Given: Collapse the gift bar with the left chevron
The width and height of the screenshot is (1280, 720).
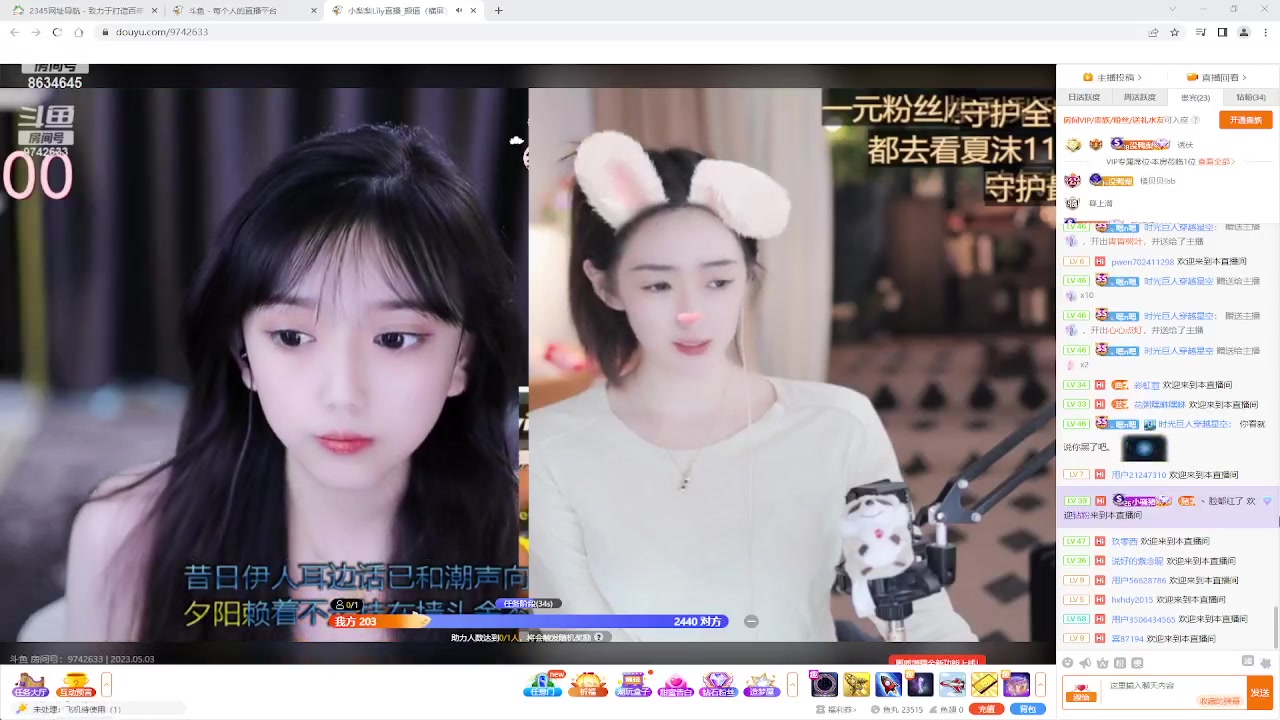Looking at the screenshot, I should click(x=791, y=683).
